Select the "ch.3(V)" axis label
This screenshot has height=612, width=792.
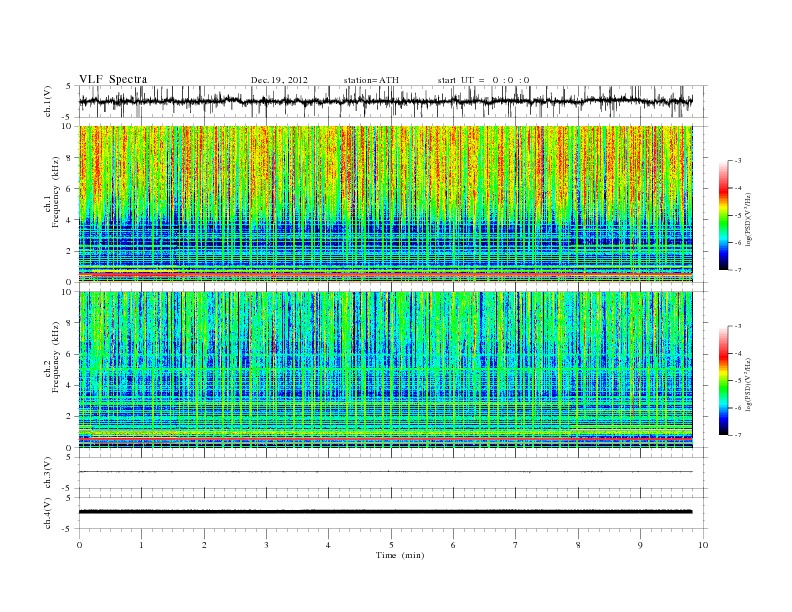click(x=48, y=473)
